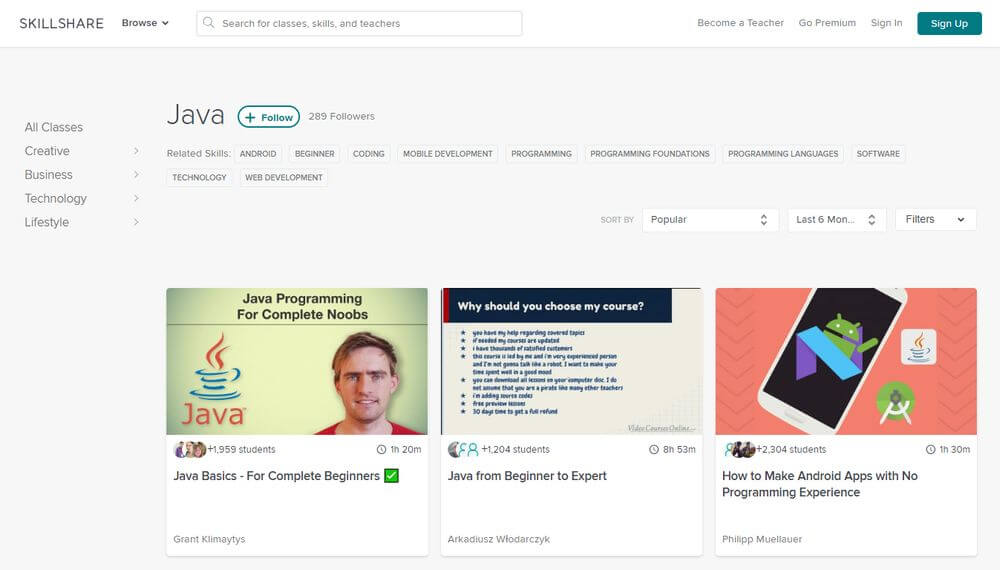
Task: Click the Sign Up button
Action: pos(949,24)
